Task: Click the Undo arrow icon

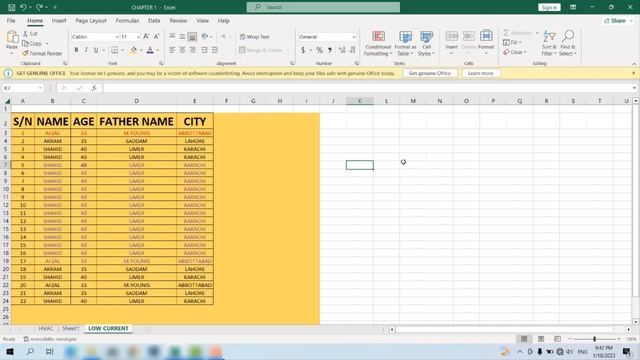Action: coord(23,7)
